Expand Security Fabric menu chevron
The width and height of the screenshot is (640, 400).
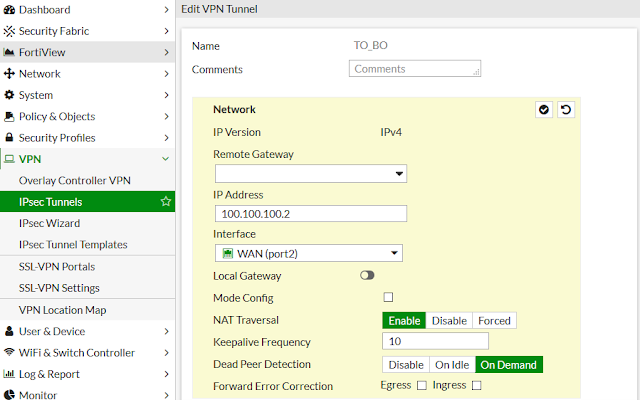(x=166, y=31)
